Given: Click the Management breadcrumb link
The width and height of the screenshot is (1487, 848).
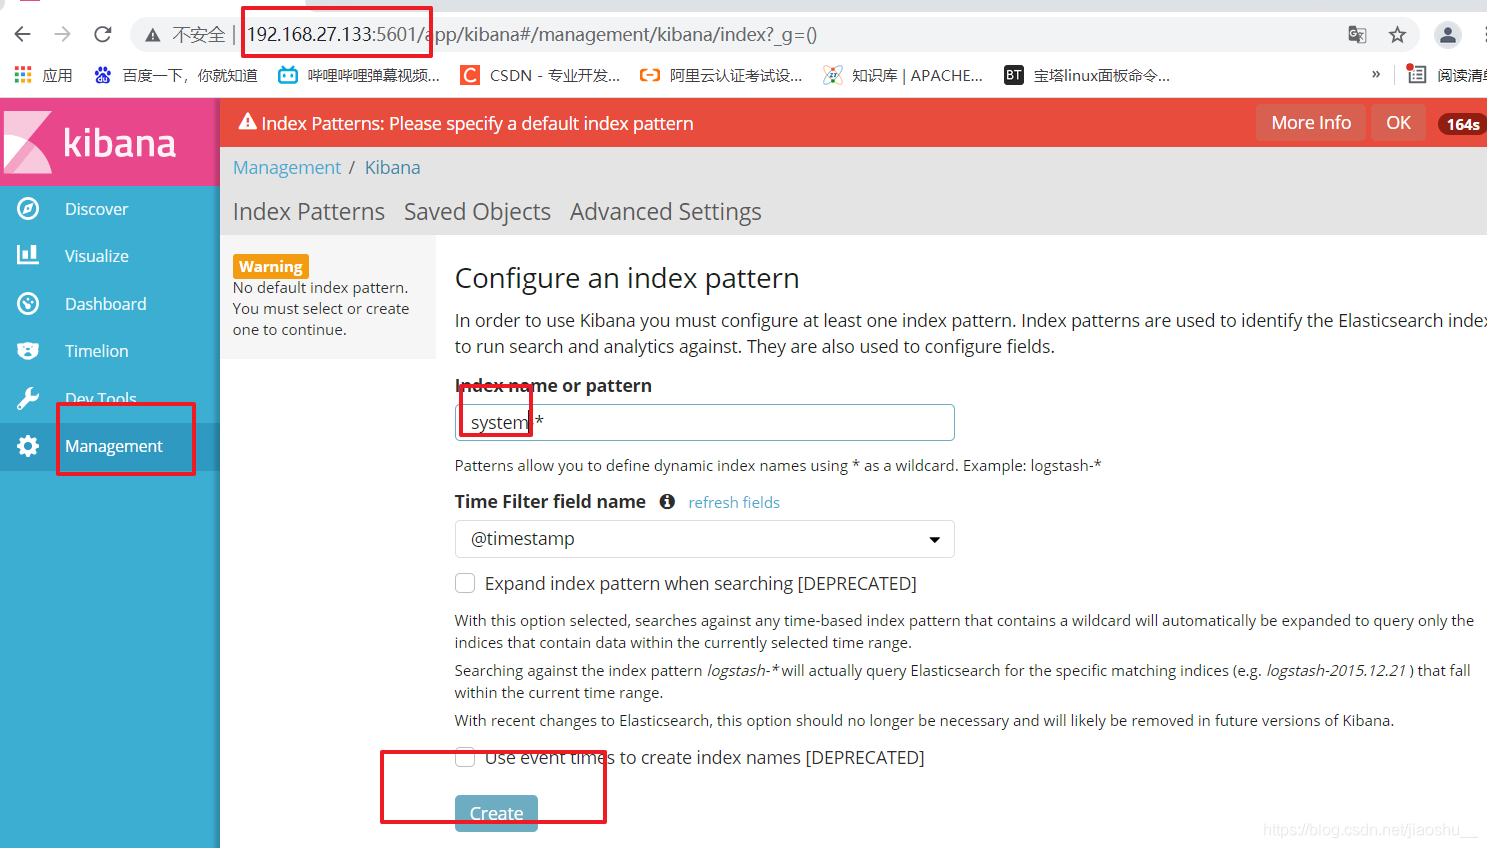Looking at the screenshot, I should (287, 168).
